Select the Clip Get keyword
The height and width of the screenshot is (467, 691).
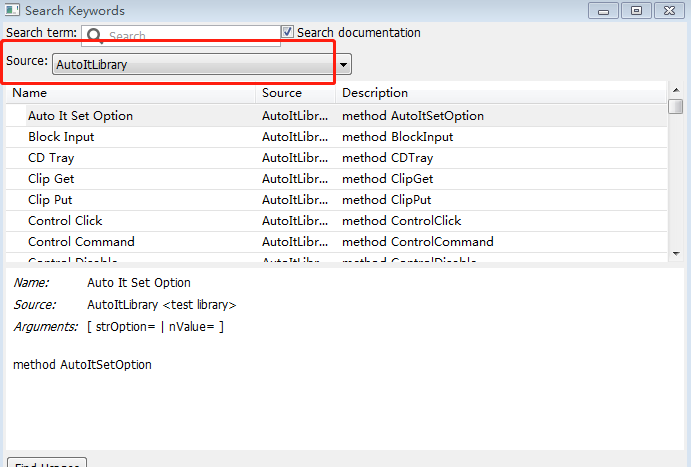coord(51,179)
